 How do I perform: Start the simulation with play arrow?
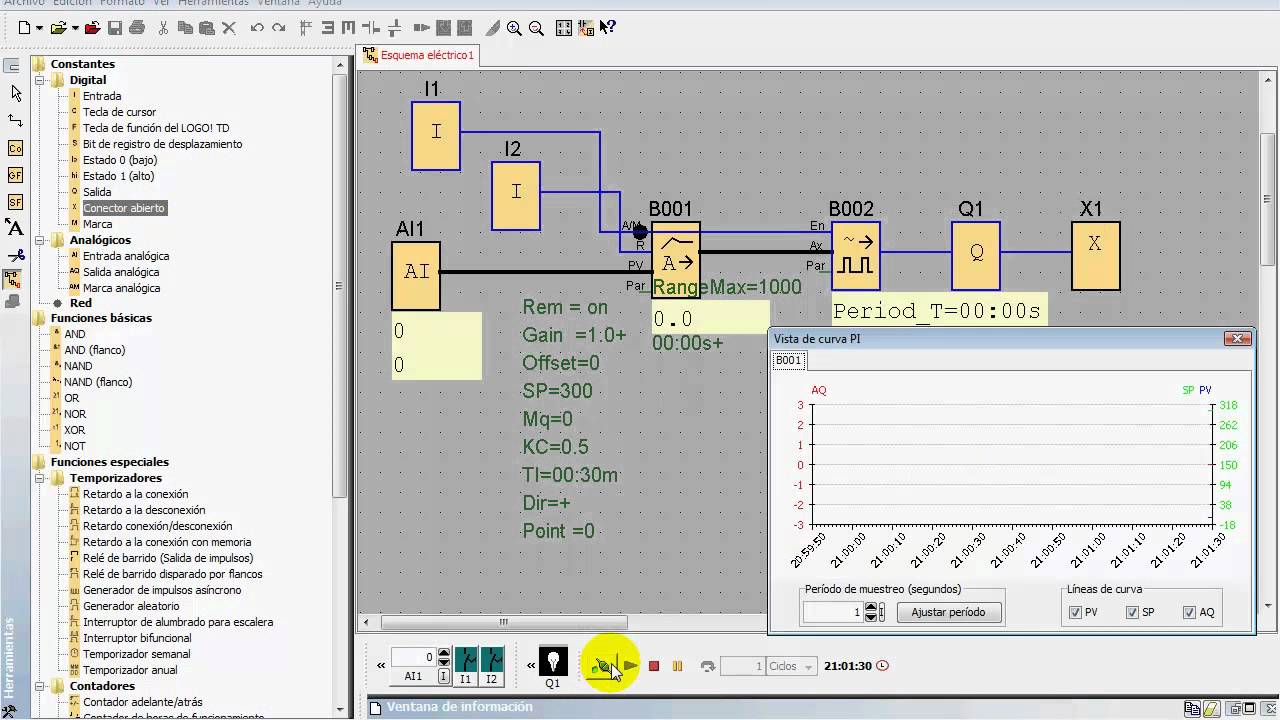pos(630,666)
